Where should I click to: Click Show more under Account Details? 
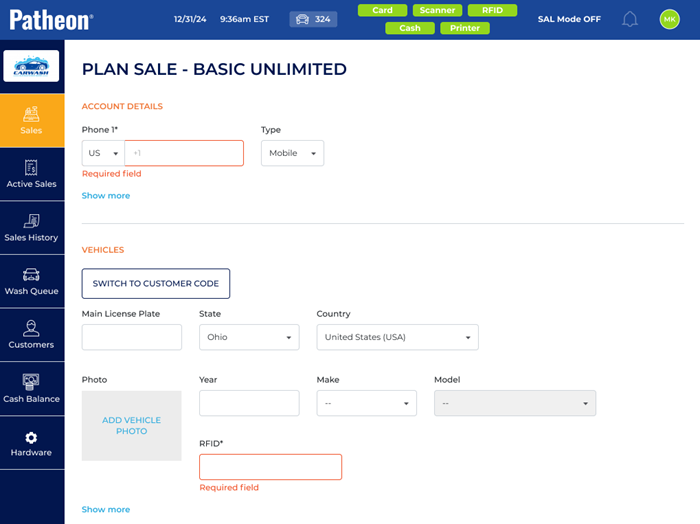tap(106, 196)
